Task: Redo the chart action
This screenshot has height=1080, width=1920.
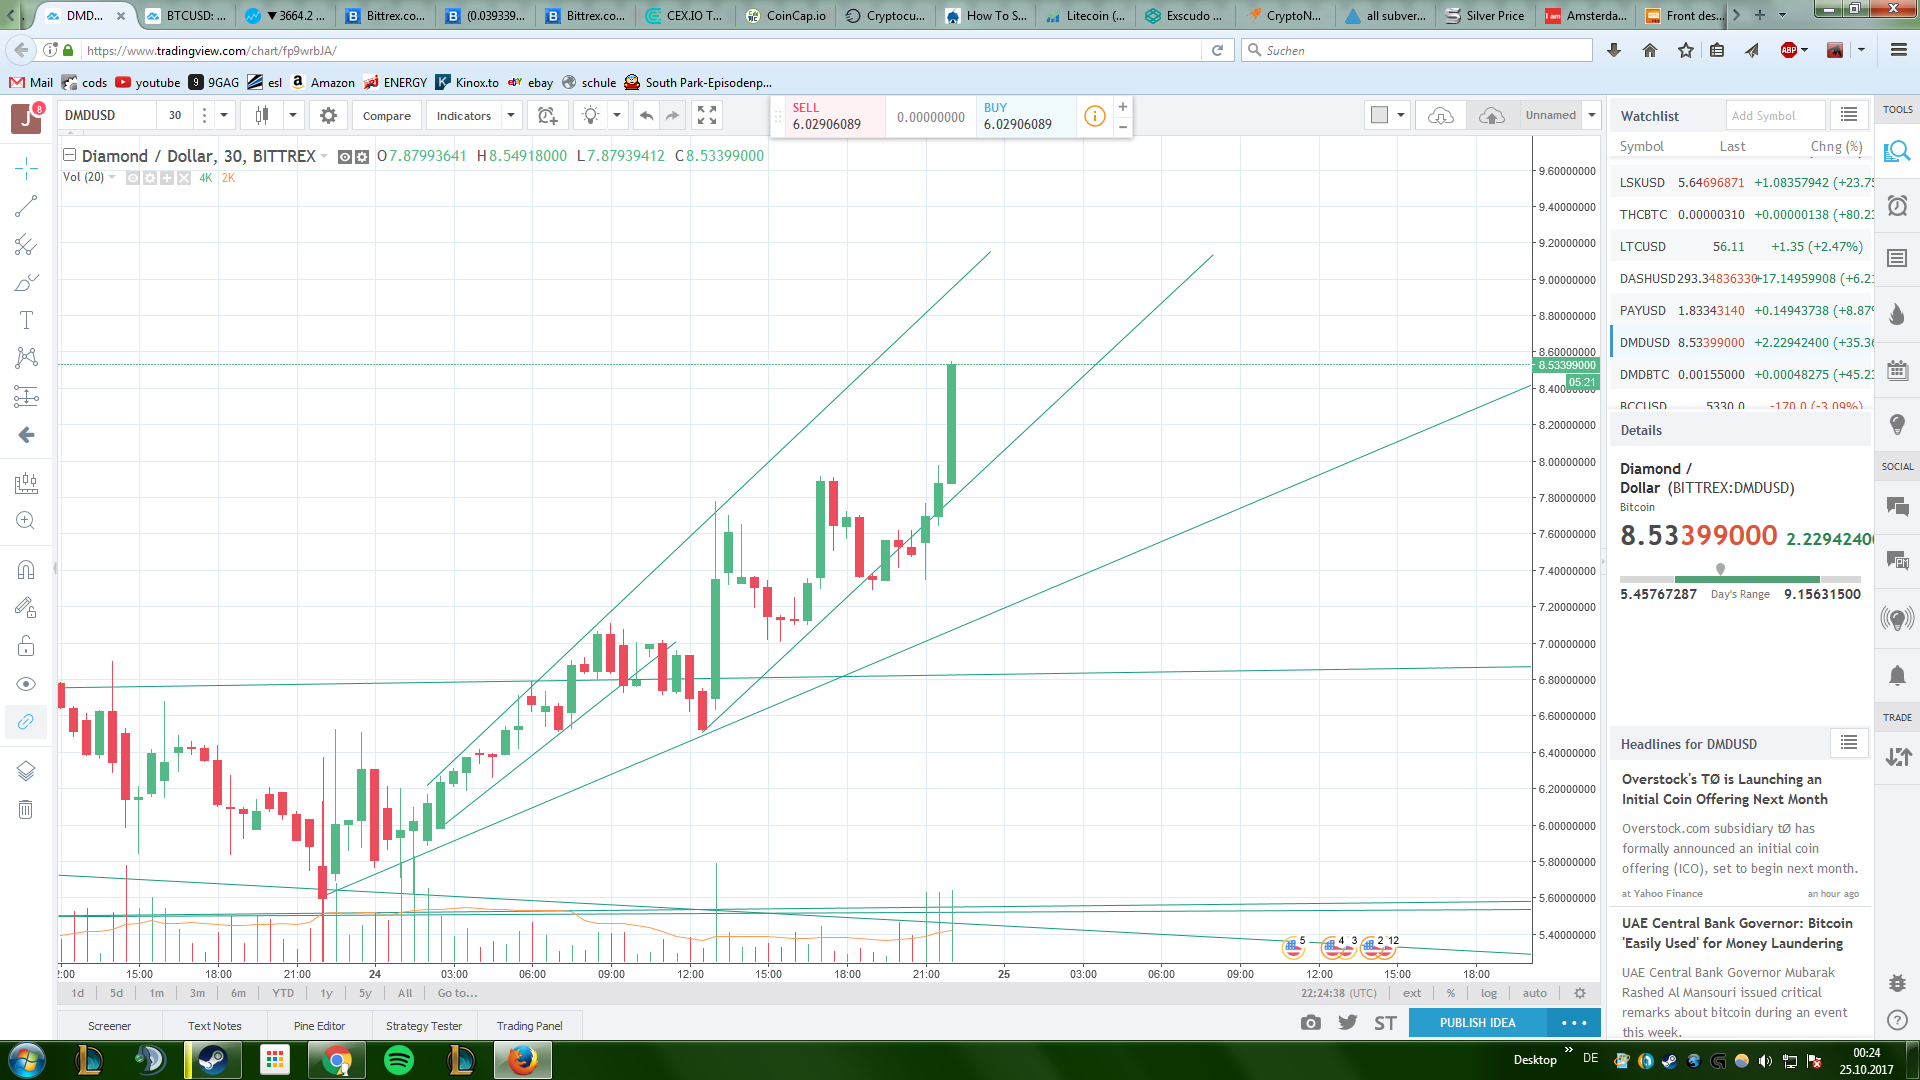Action: pos(672,116)
